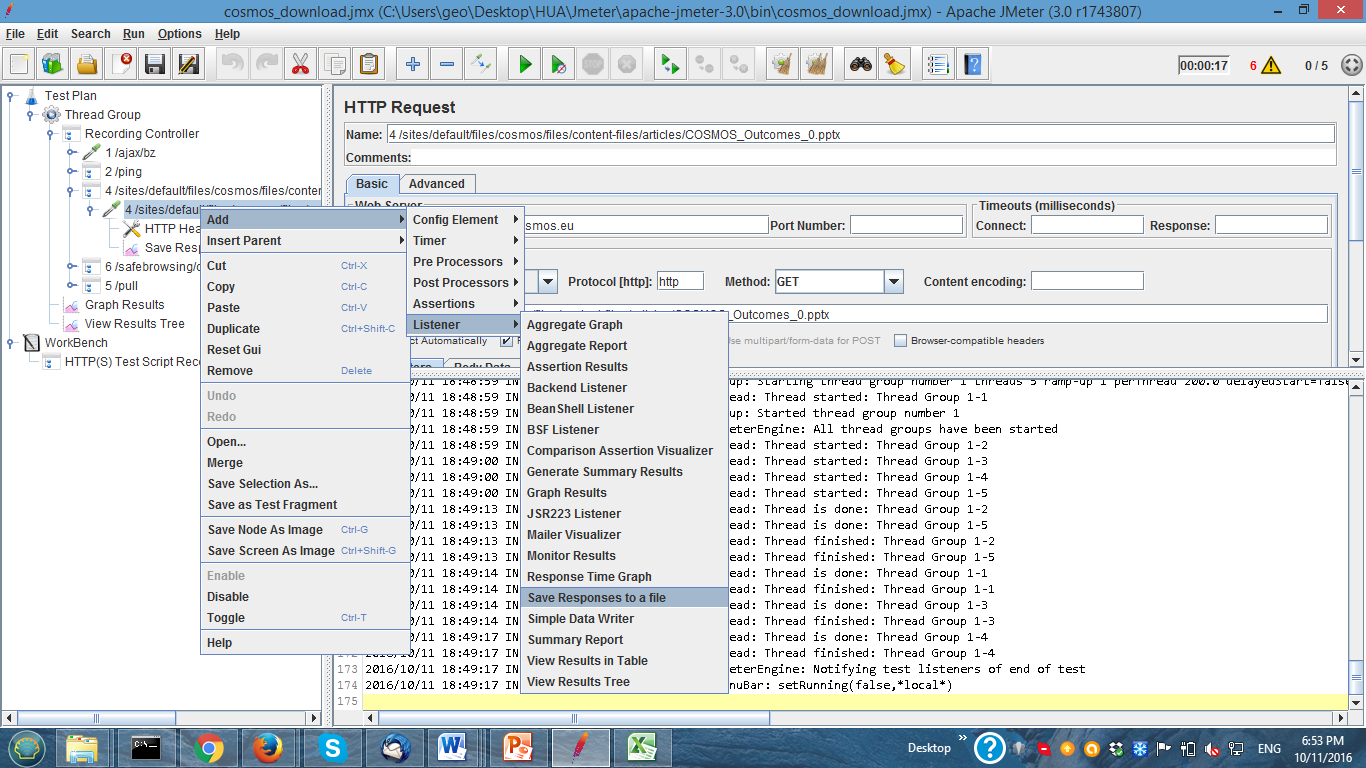Choose Duplicate in the context menu
Screen dimensions: 1366x768
coord(304,329)
